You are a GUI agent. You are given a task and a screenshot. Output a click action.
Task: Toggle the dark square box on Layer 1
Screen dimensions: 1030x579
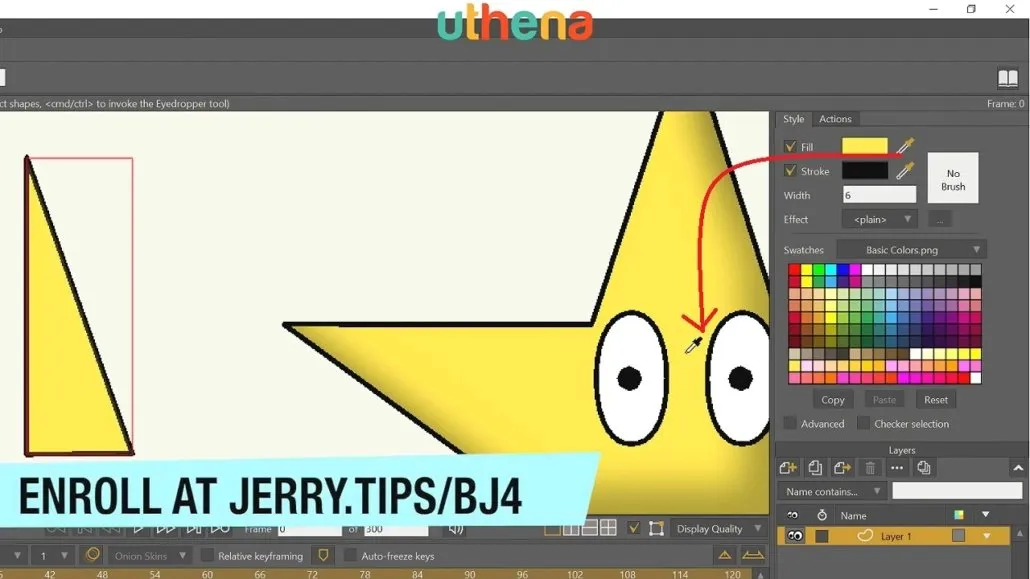[822, 536]
